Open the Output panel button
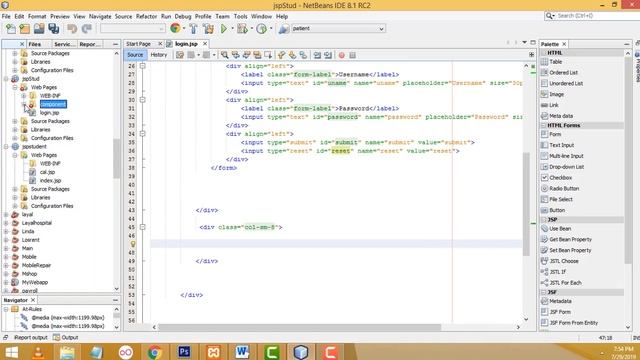The width and height of the screenshot is (640, 360). pyautogui.click(x=66, y=338)
